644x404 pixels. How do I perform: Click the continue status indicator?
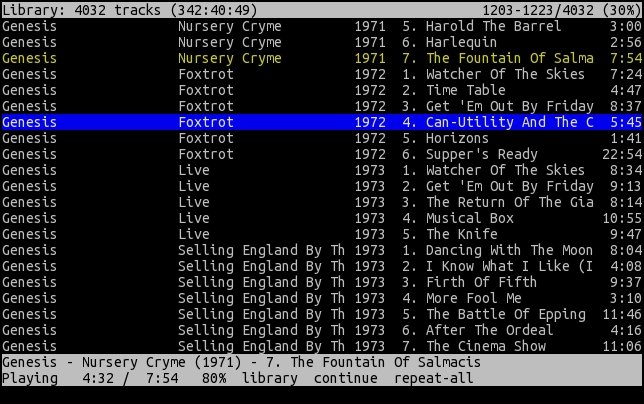pos(346,379)
